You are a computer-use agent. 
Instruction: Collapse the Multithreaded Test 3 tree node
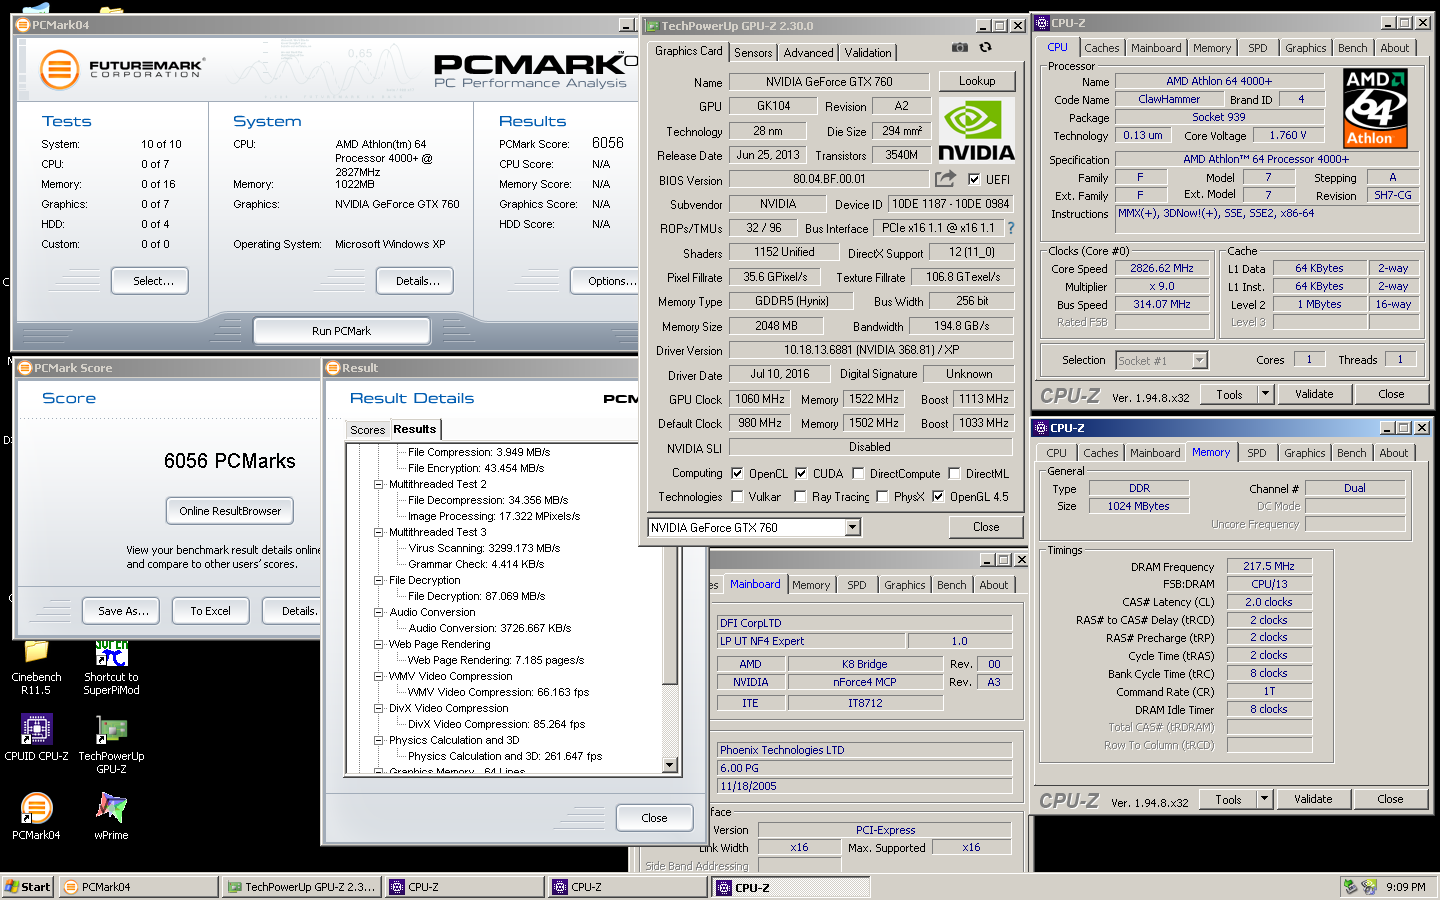pos(379,532)
